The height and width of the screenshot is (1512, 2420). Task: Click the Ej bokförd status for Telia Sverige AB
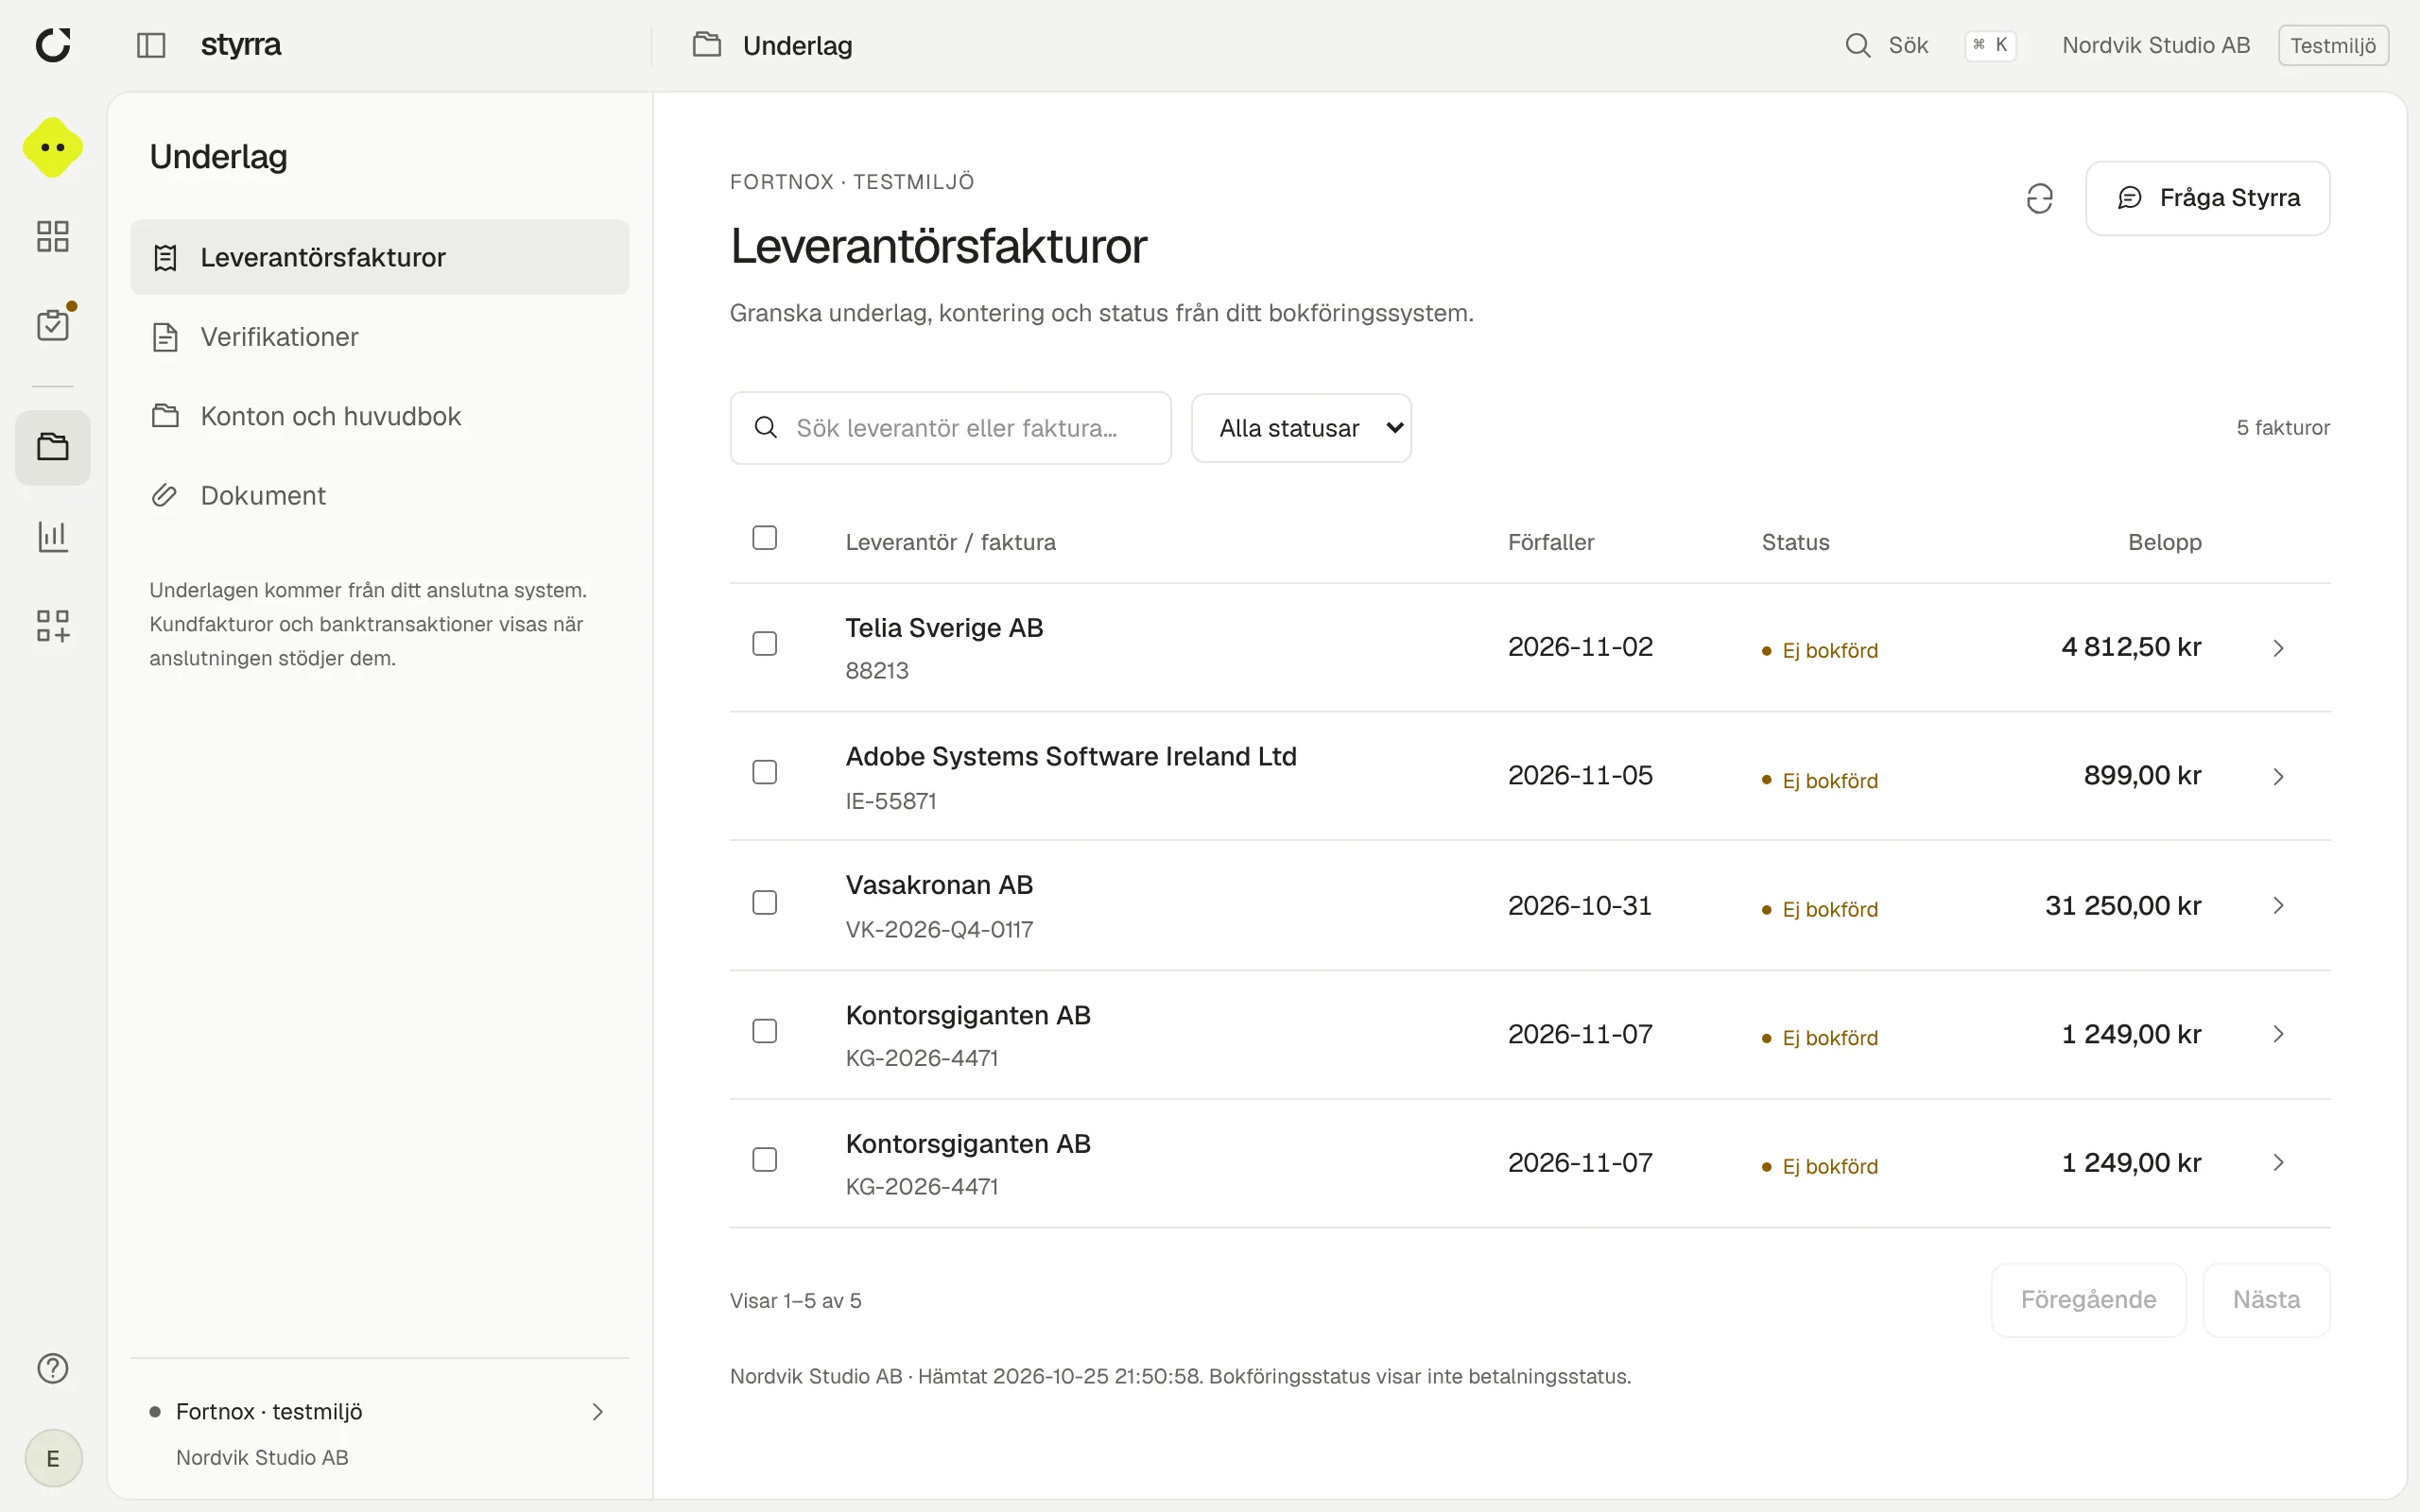(x=1820, y=650)
